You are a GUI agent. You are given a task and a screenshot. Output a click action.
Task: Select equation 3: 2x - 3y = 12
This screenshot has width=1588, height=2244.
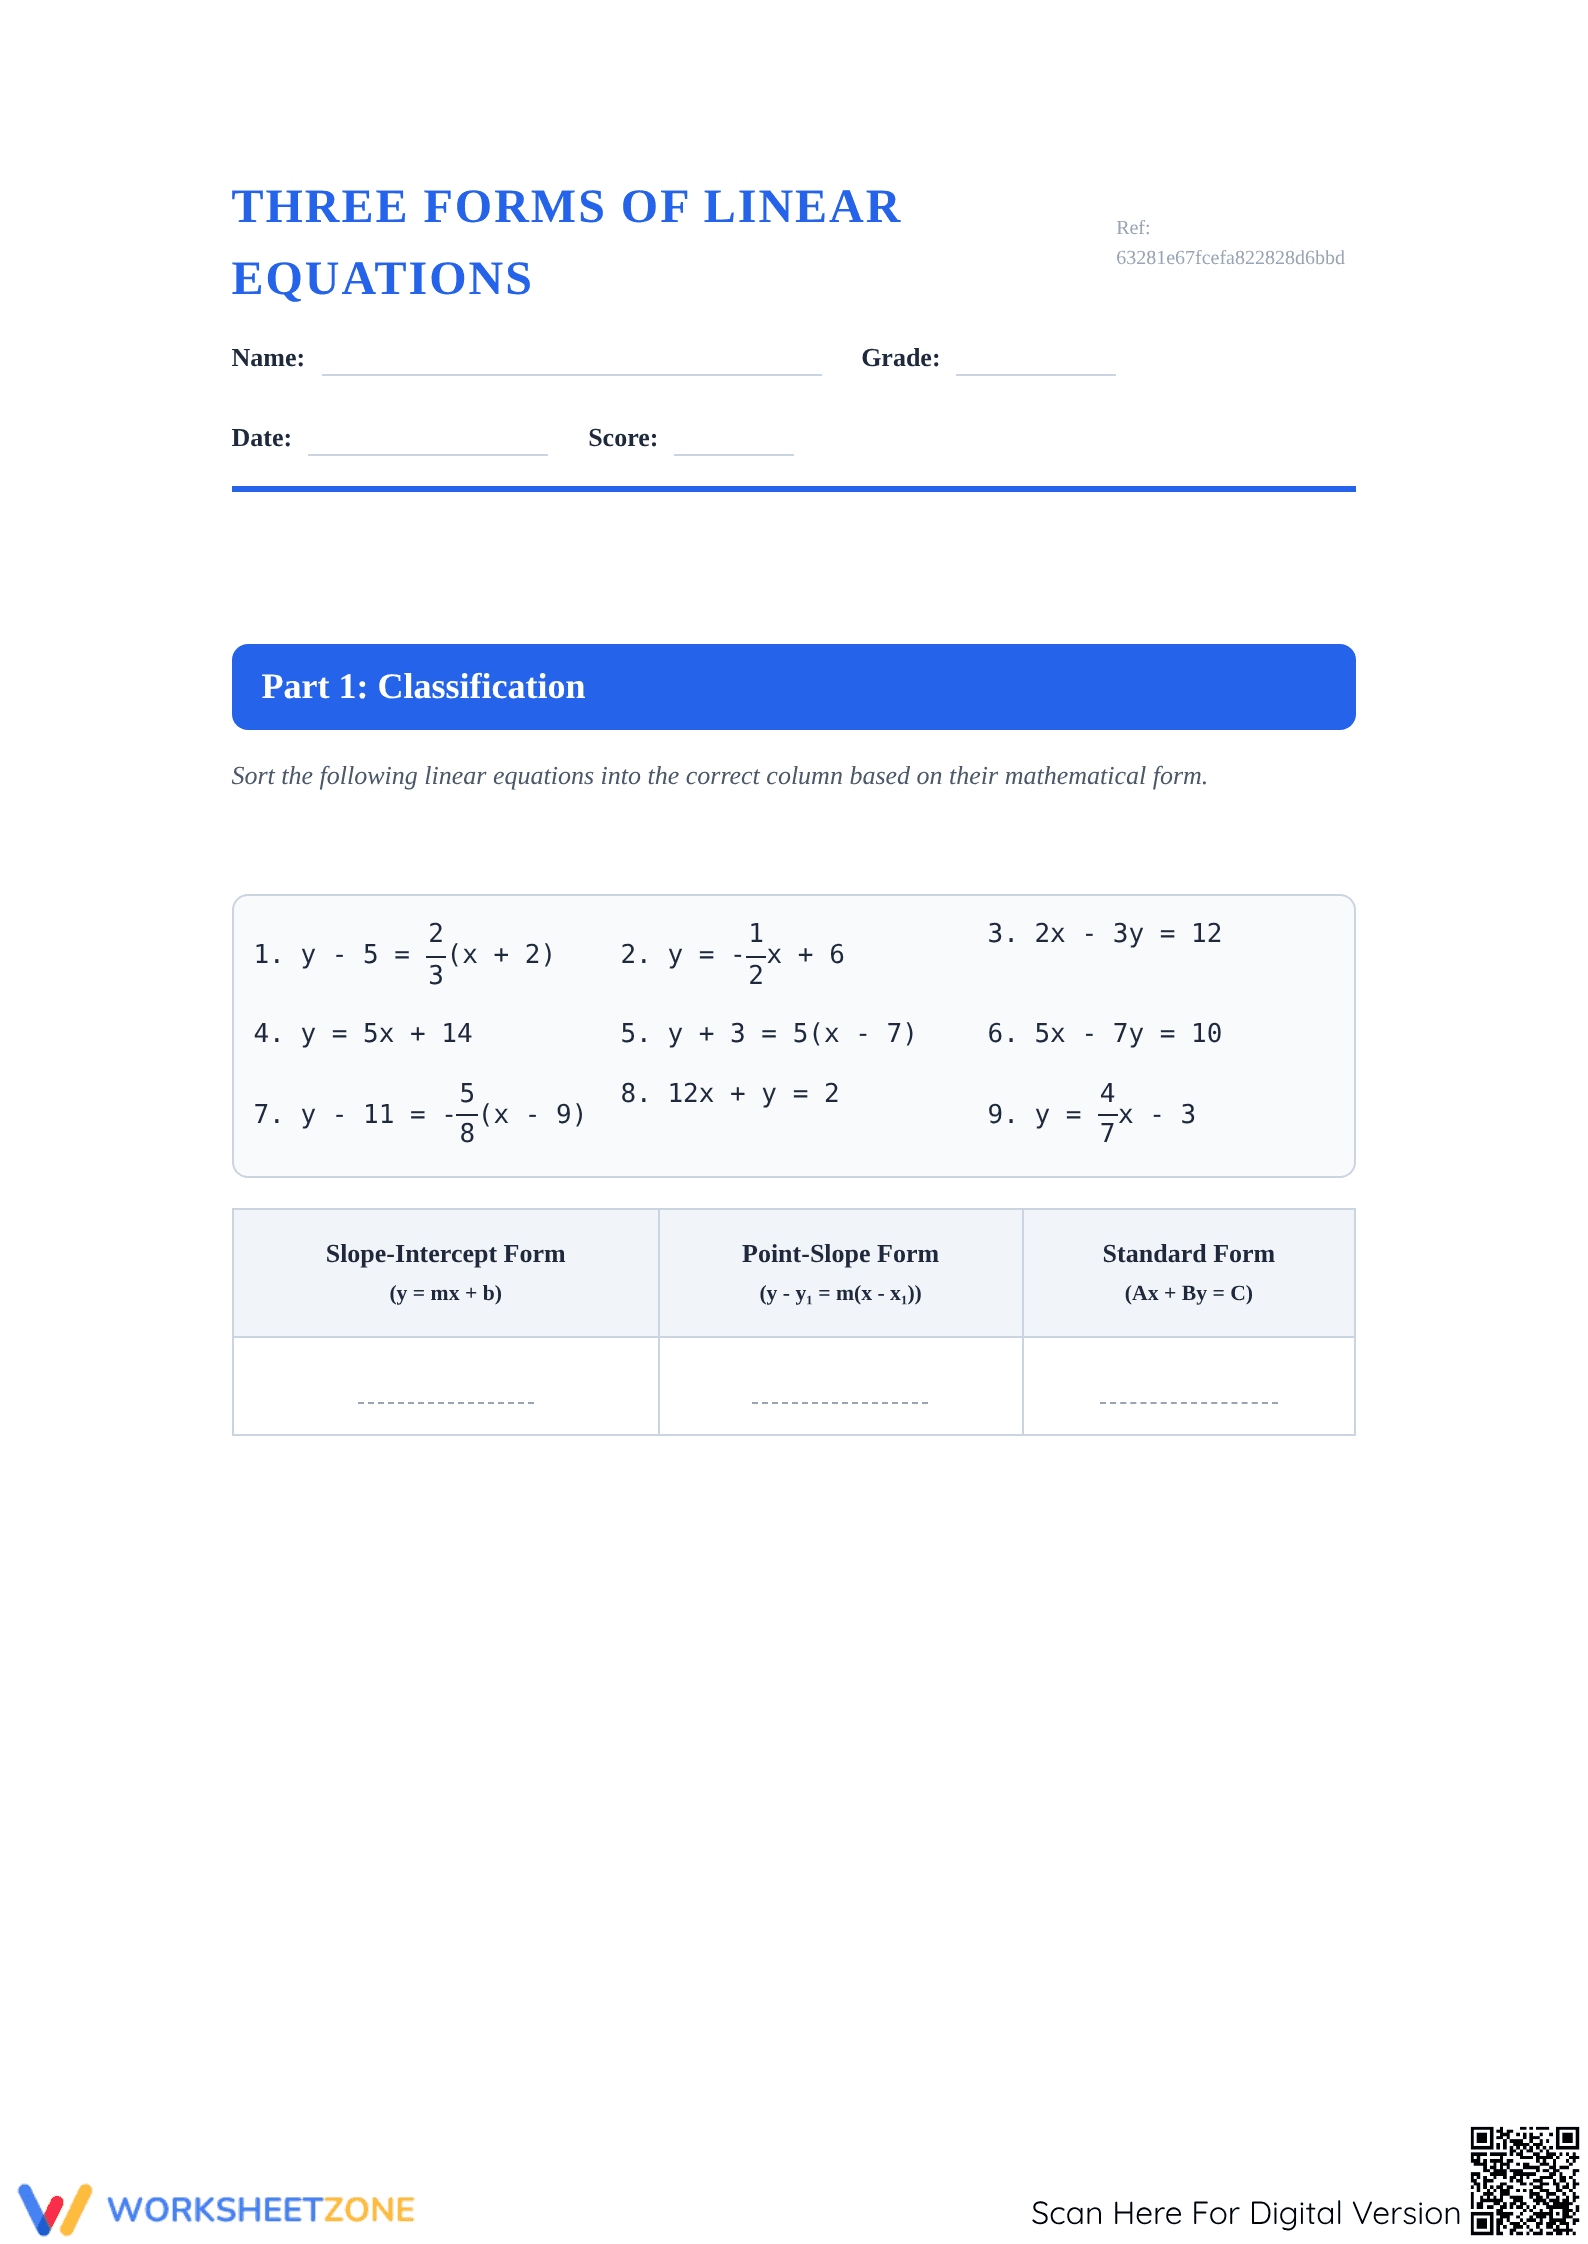pos(1104,933)
